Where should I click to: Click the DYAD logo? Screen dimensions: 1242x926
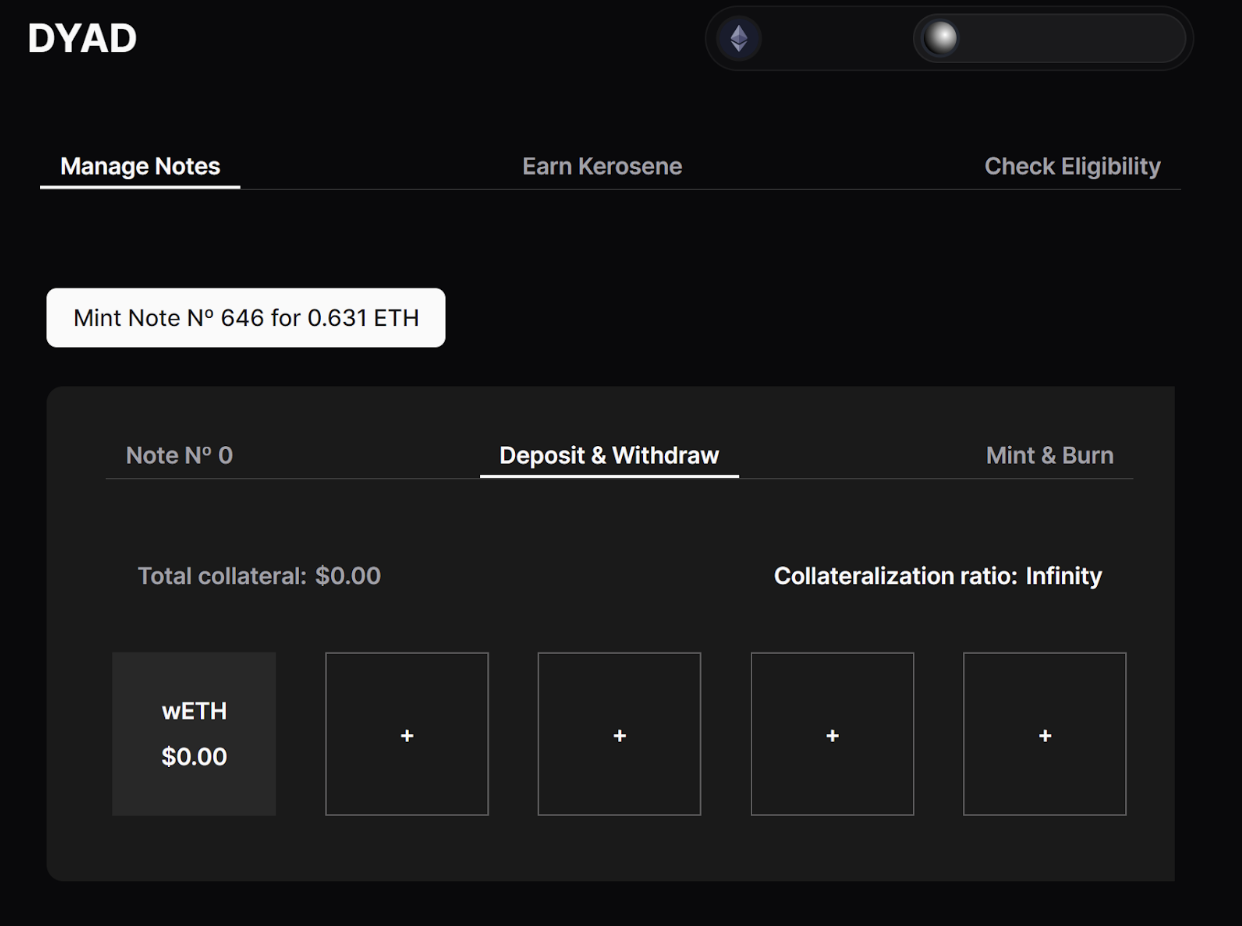[x=82, y=39]
